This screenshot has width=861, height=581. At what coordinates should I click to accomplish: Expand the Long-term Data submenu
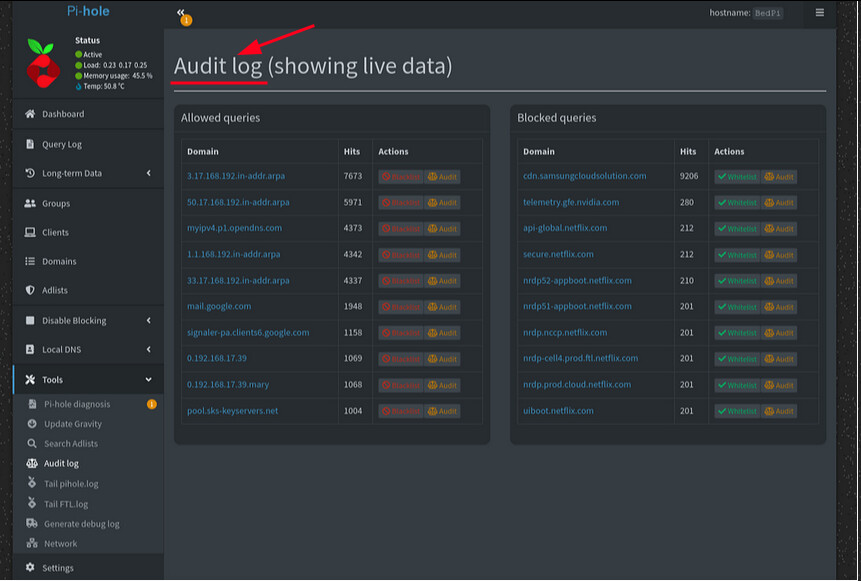click(148, 173)
